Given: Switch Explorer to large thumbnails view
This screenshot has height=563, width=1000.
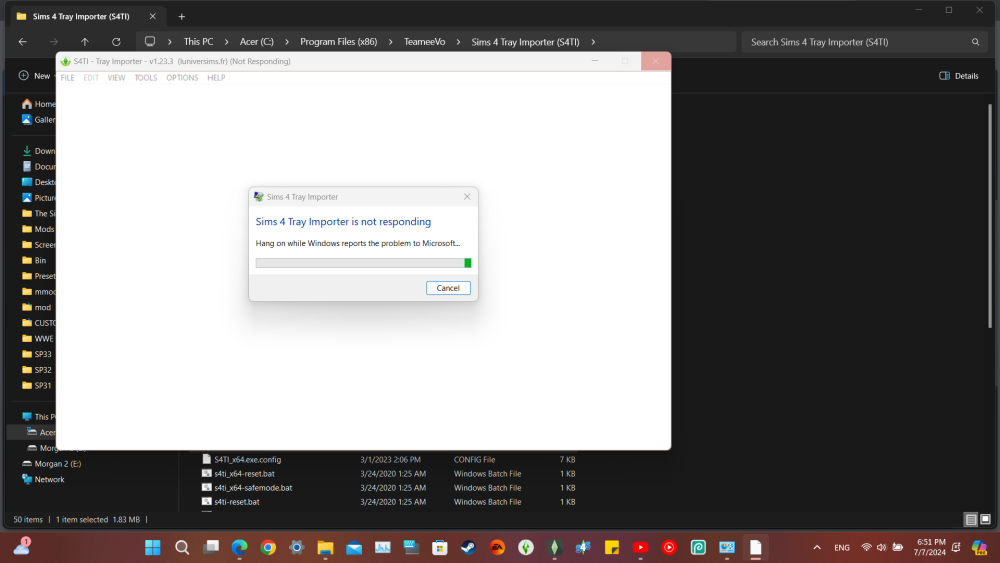Looking at the screenshot, I should [x=985, y=520].
